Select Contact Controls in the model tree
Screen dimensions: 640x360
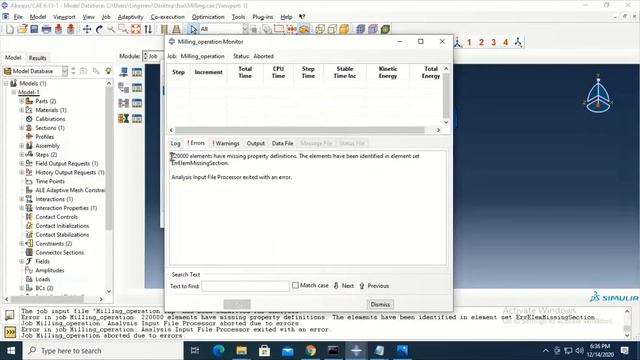click(x=56, y=217)
